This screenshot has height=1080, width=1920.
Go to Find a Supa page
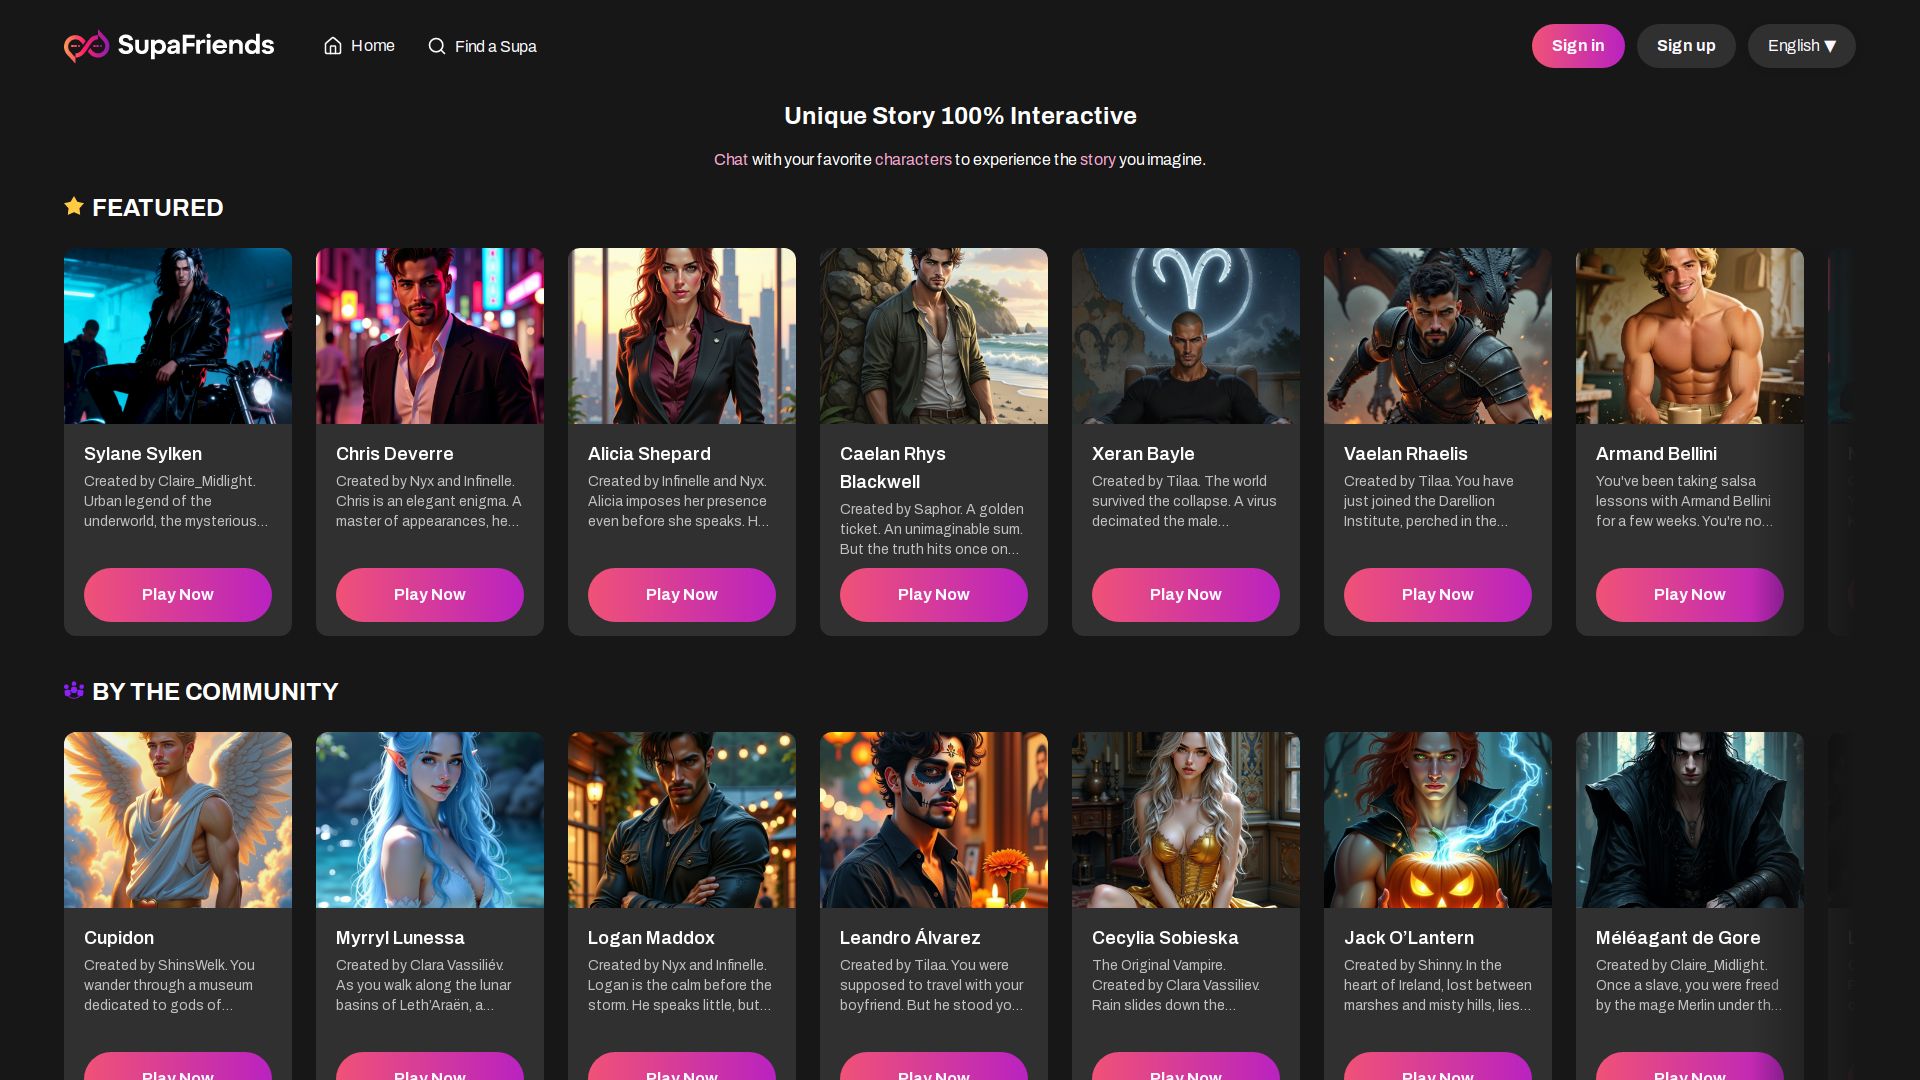coord(495,46)
